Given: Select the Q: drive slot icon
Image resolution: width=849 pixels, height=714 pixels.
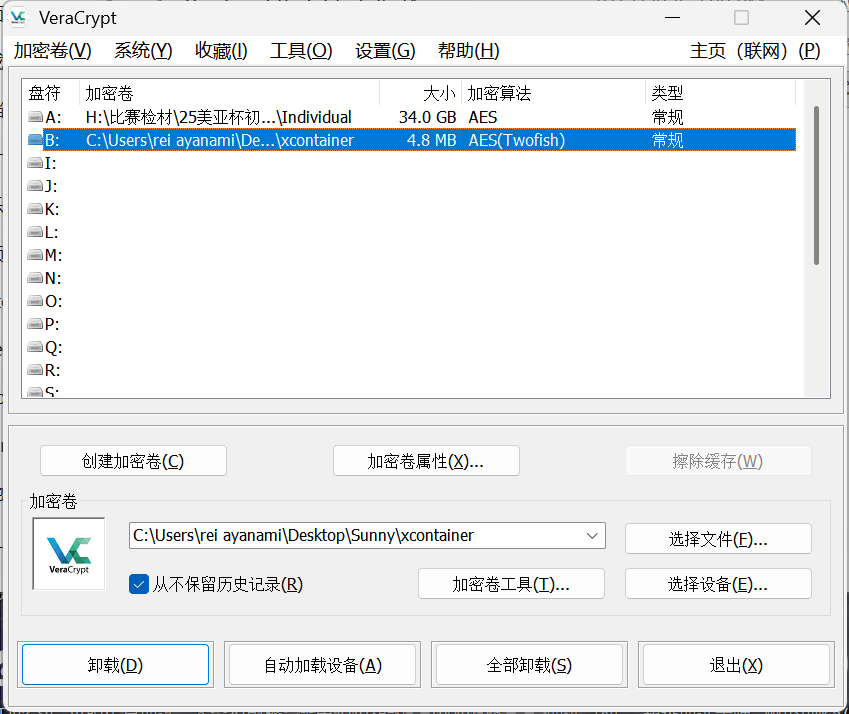Looking at the screenshot, I should pos(35,347).
